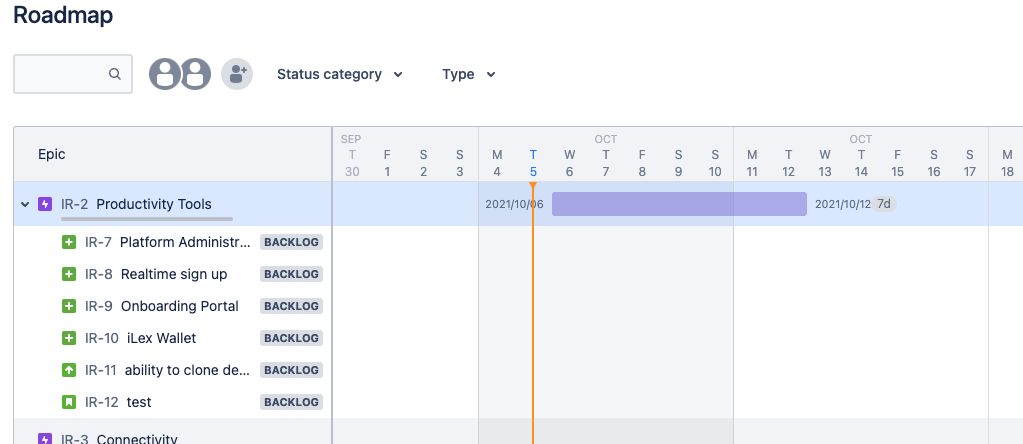Select the Realtime sign up issue
The height and width of the screenshot is (444, 1023).
pos(174,274)
